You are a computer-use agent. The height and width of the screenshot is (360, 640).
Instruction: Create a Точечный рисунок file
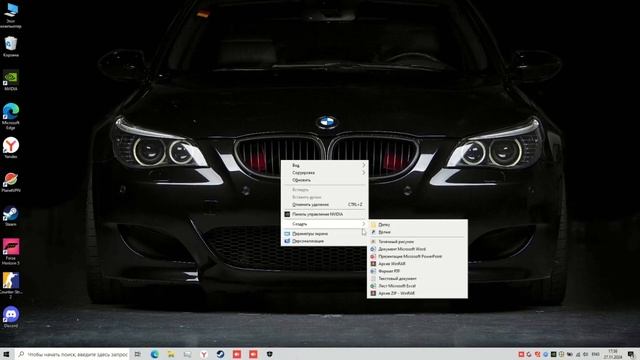click(x=417, y=242)
